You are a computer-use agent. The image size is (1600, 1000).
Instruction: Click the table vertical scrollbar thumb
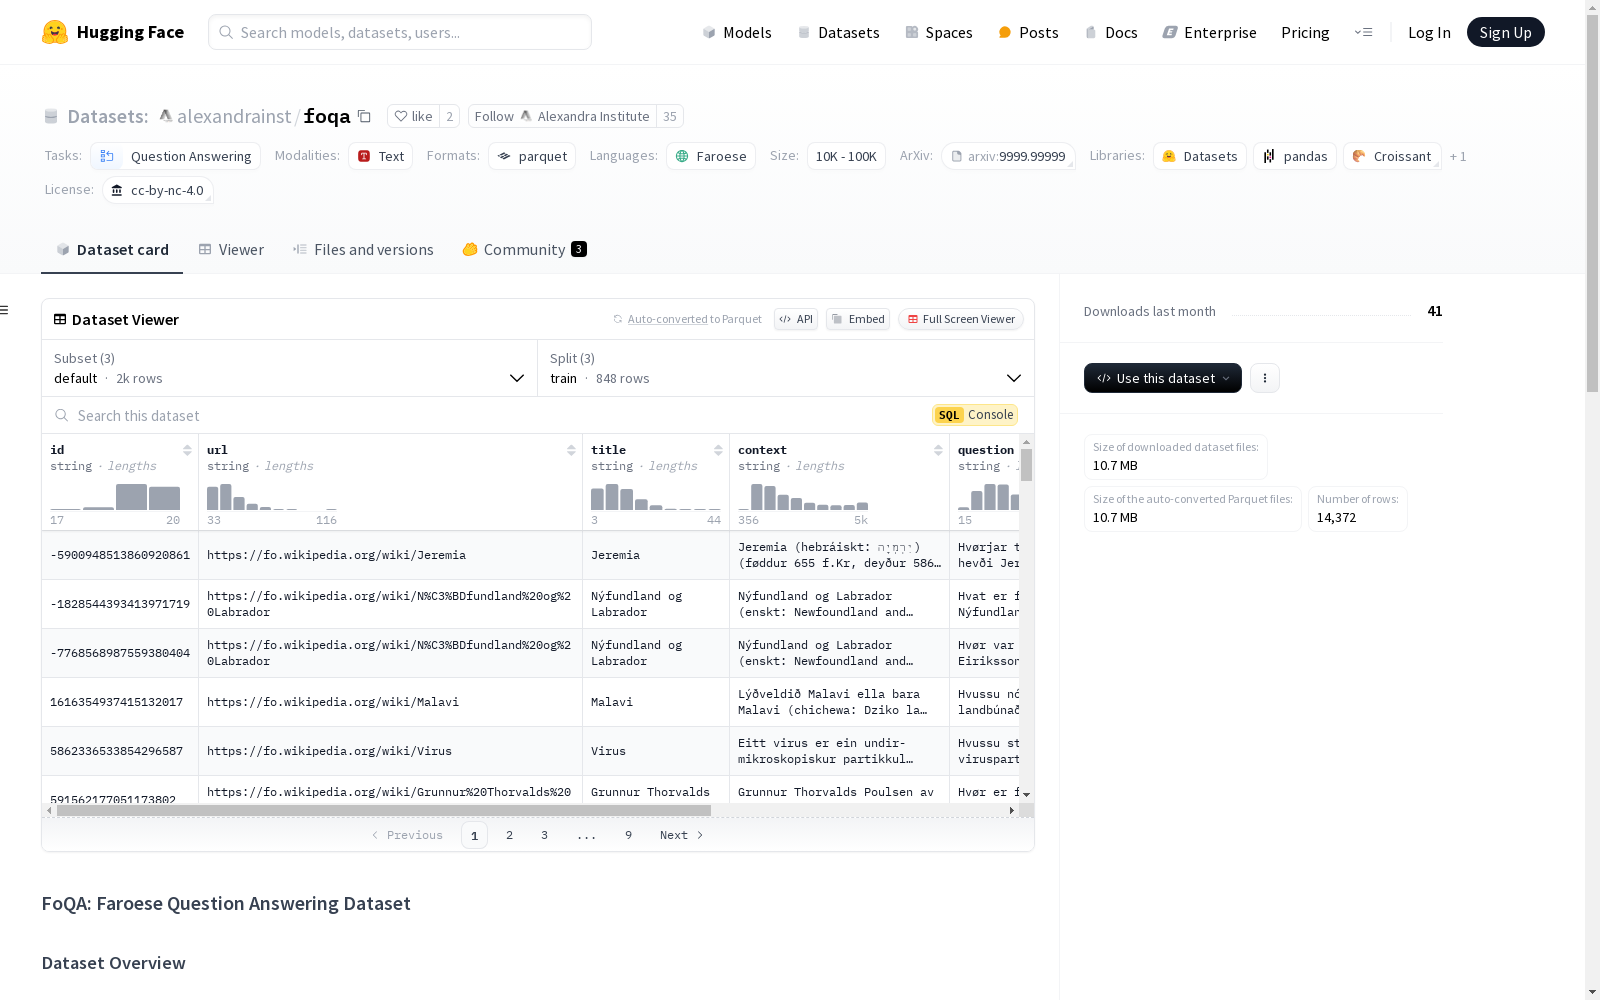tap(1026, 465)
